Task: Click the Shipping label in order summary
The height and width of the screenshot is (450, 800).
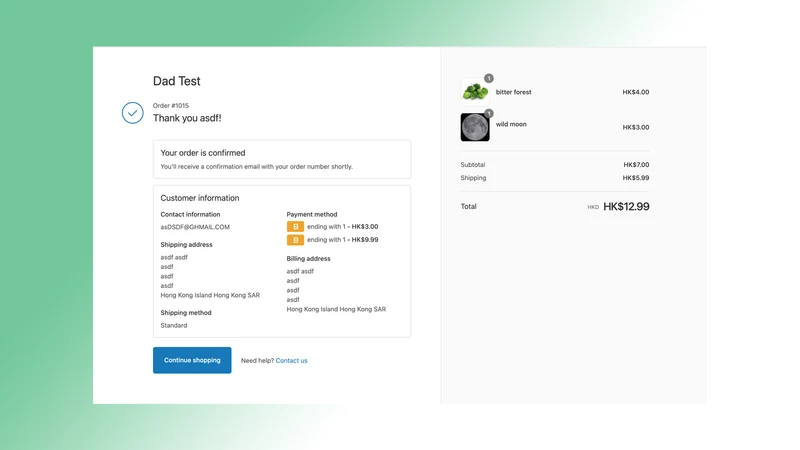Action: 473,178
